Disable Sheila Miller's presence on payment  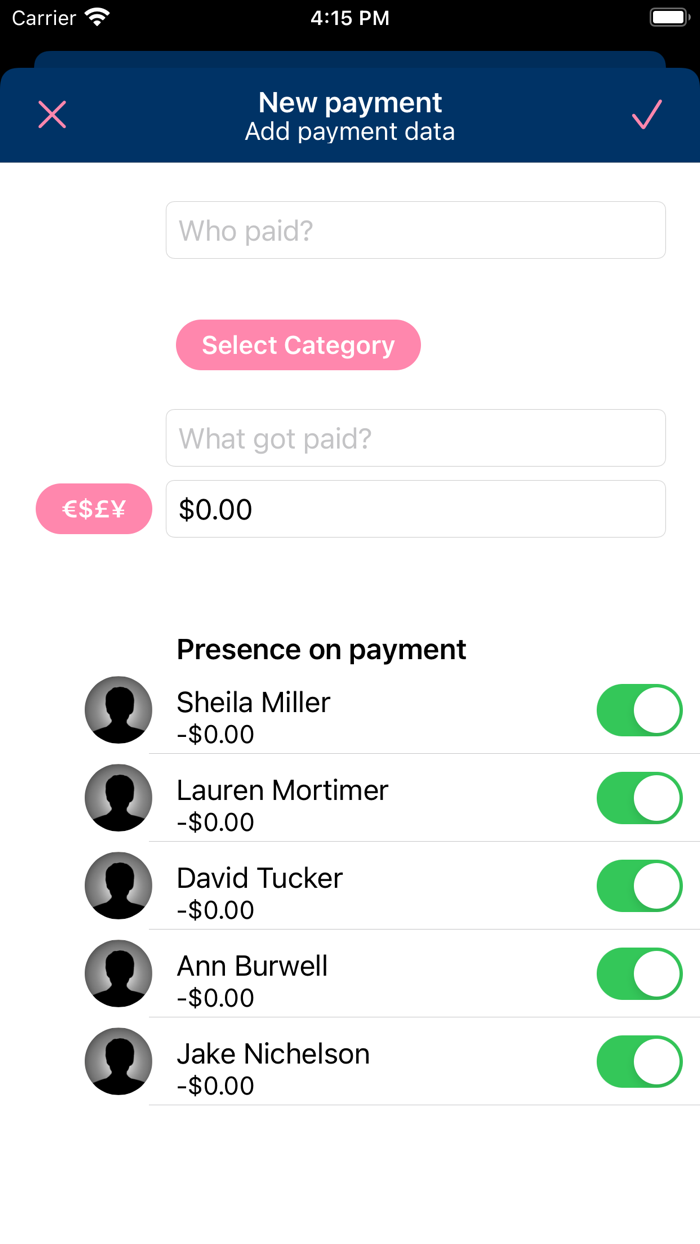(x=639, y=710)
